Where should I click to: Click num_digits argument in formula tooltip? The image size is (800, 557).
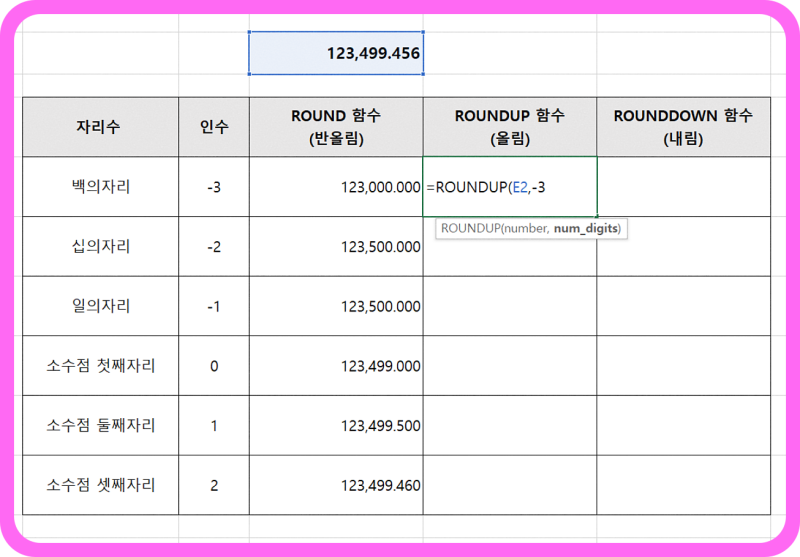[x=586, y=228]
